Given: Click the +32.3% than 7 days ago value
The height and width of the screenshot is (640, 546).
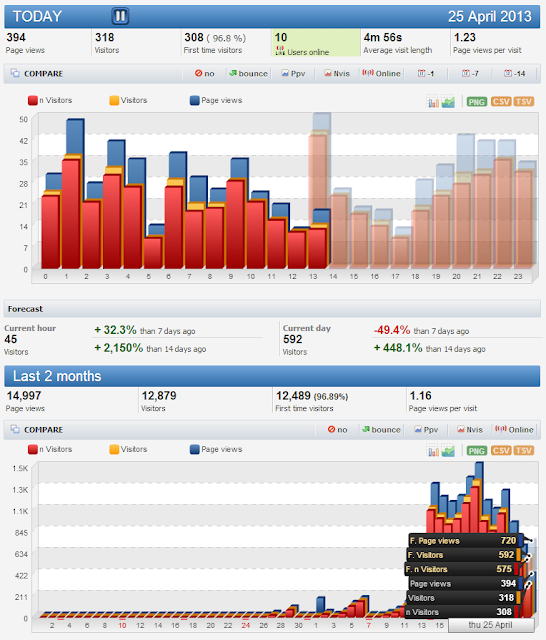Looking at the screenshot, I should pyautogui.click(x=145, y=330).
